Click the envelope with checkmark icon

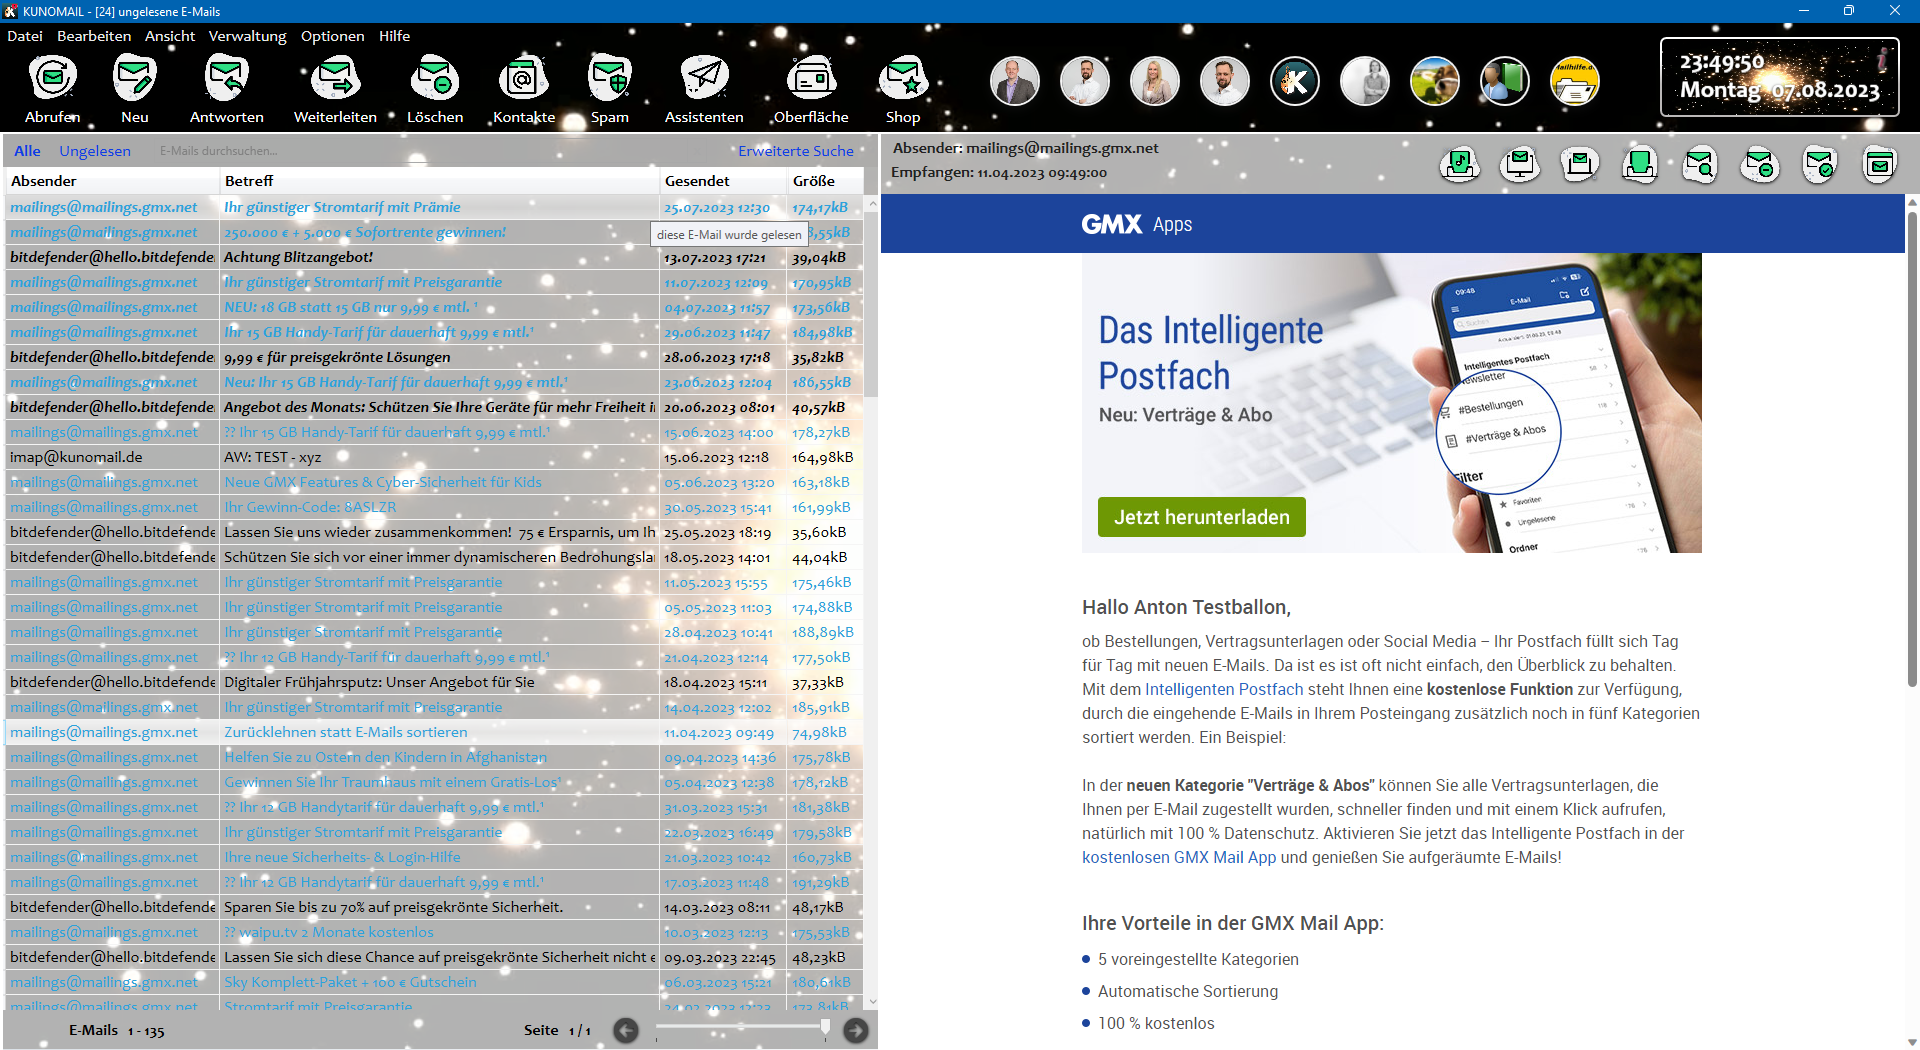click(1820, 163)
